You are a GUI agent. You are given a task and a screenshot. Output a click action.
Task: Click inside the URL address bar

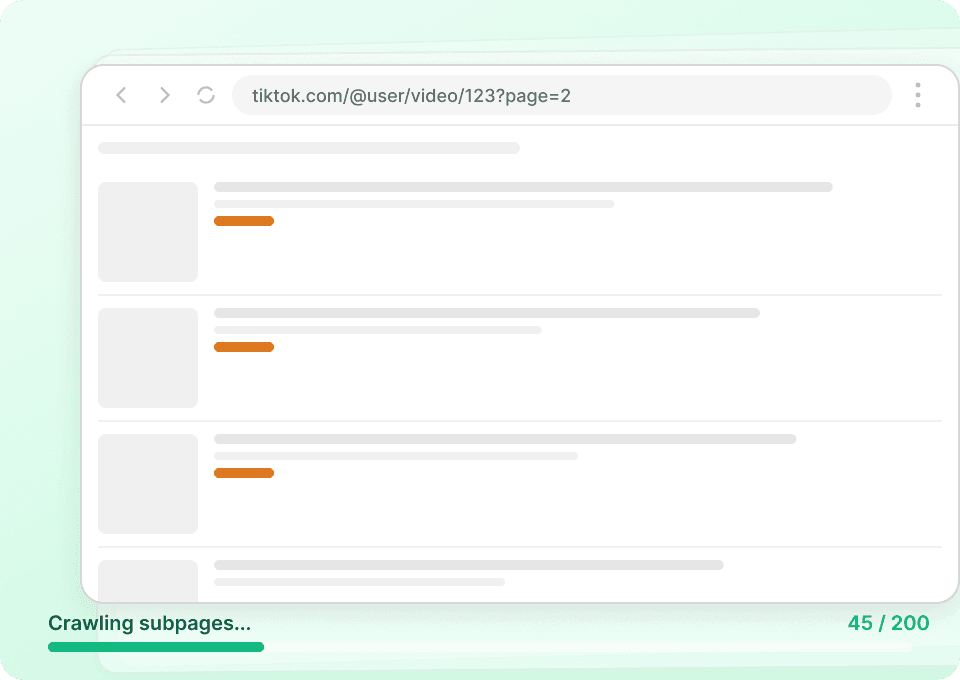point(562,95)
